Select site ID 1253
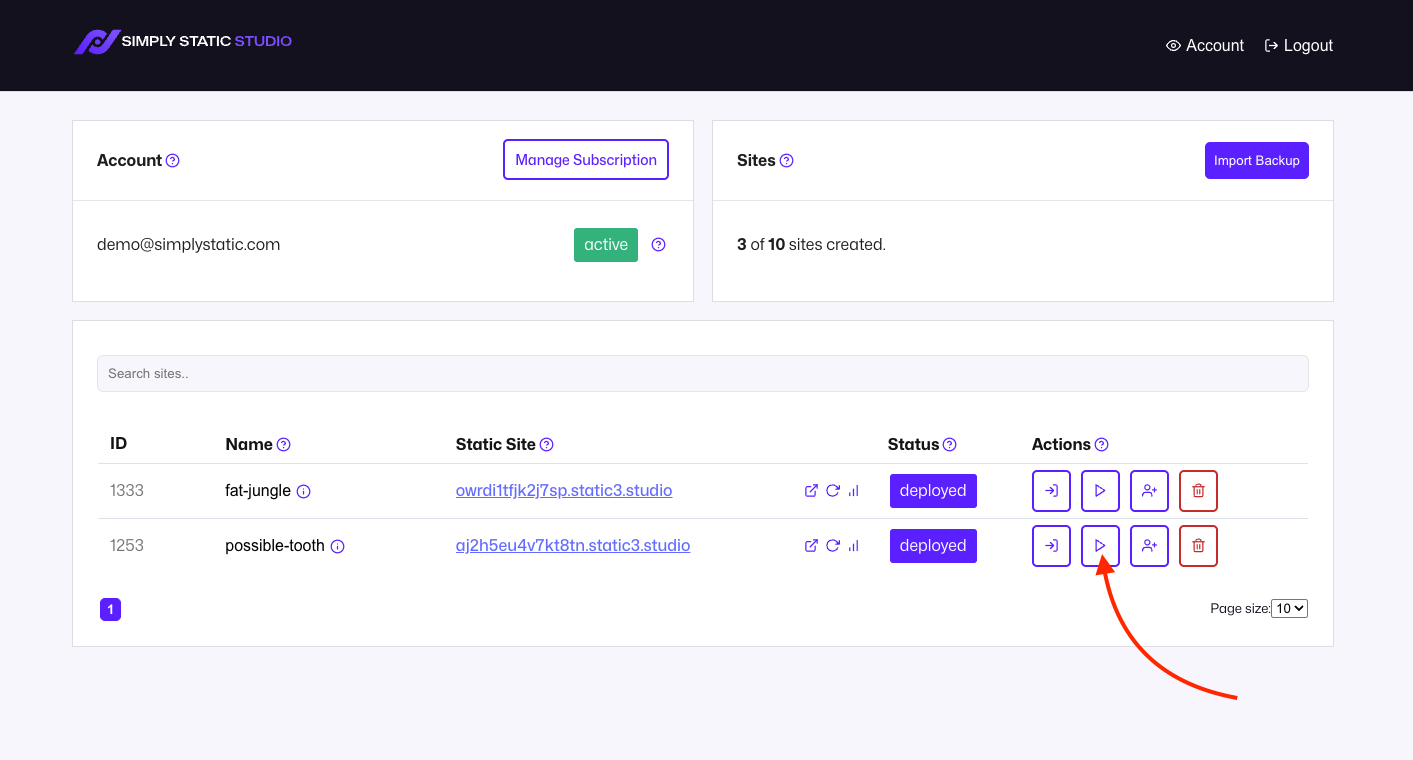The height and width of the screenshot is (760, 1413). pyautogui.click(x=127, y=546)
